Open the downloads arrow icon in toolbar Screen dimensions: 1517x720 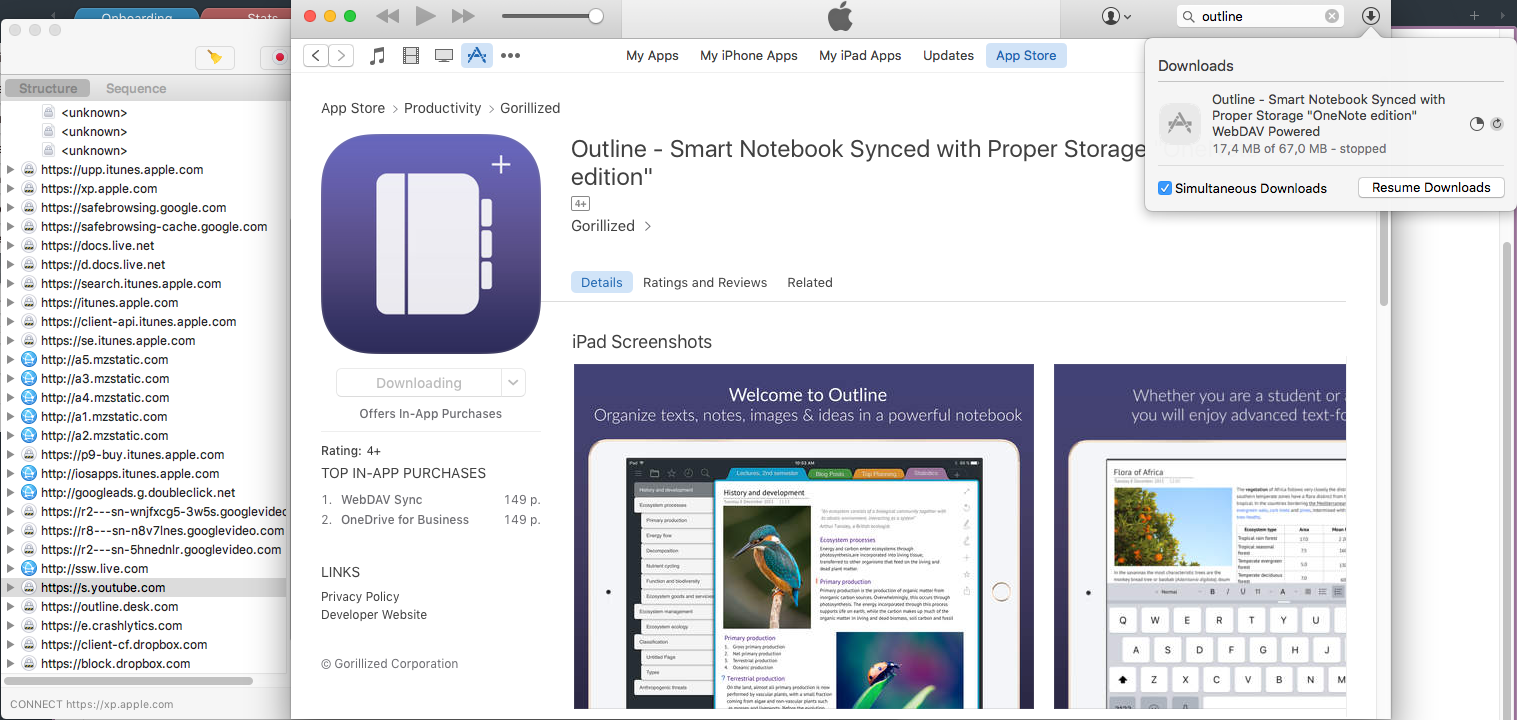[1371, 16]
